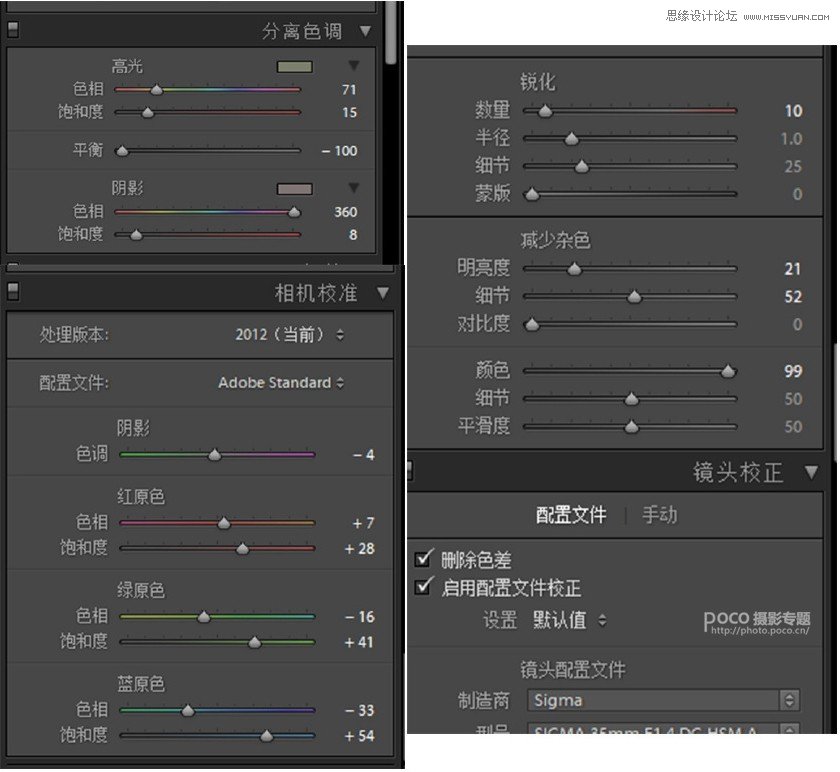Switch to the 配置文件 tab
Viewport: 840px width, 772px height.
pos(571,515)
